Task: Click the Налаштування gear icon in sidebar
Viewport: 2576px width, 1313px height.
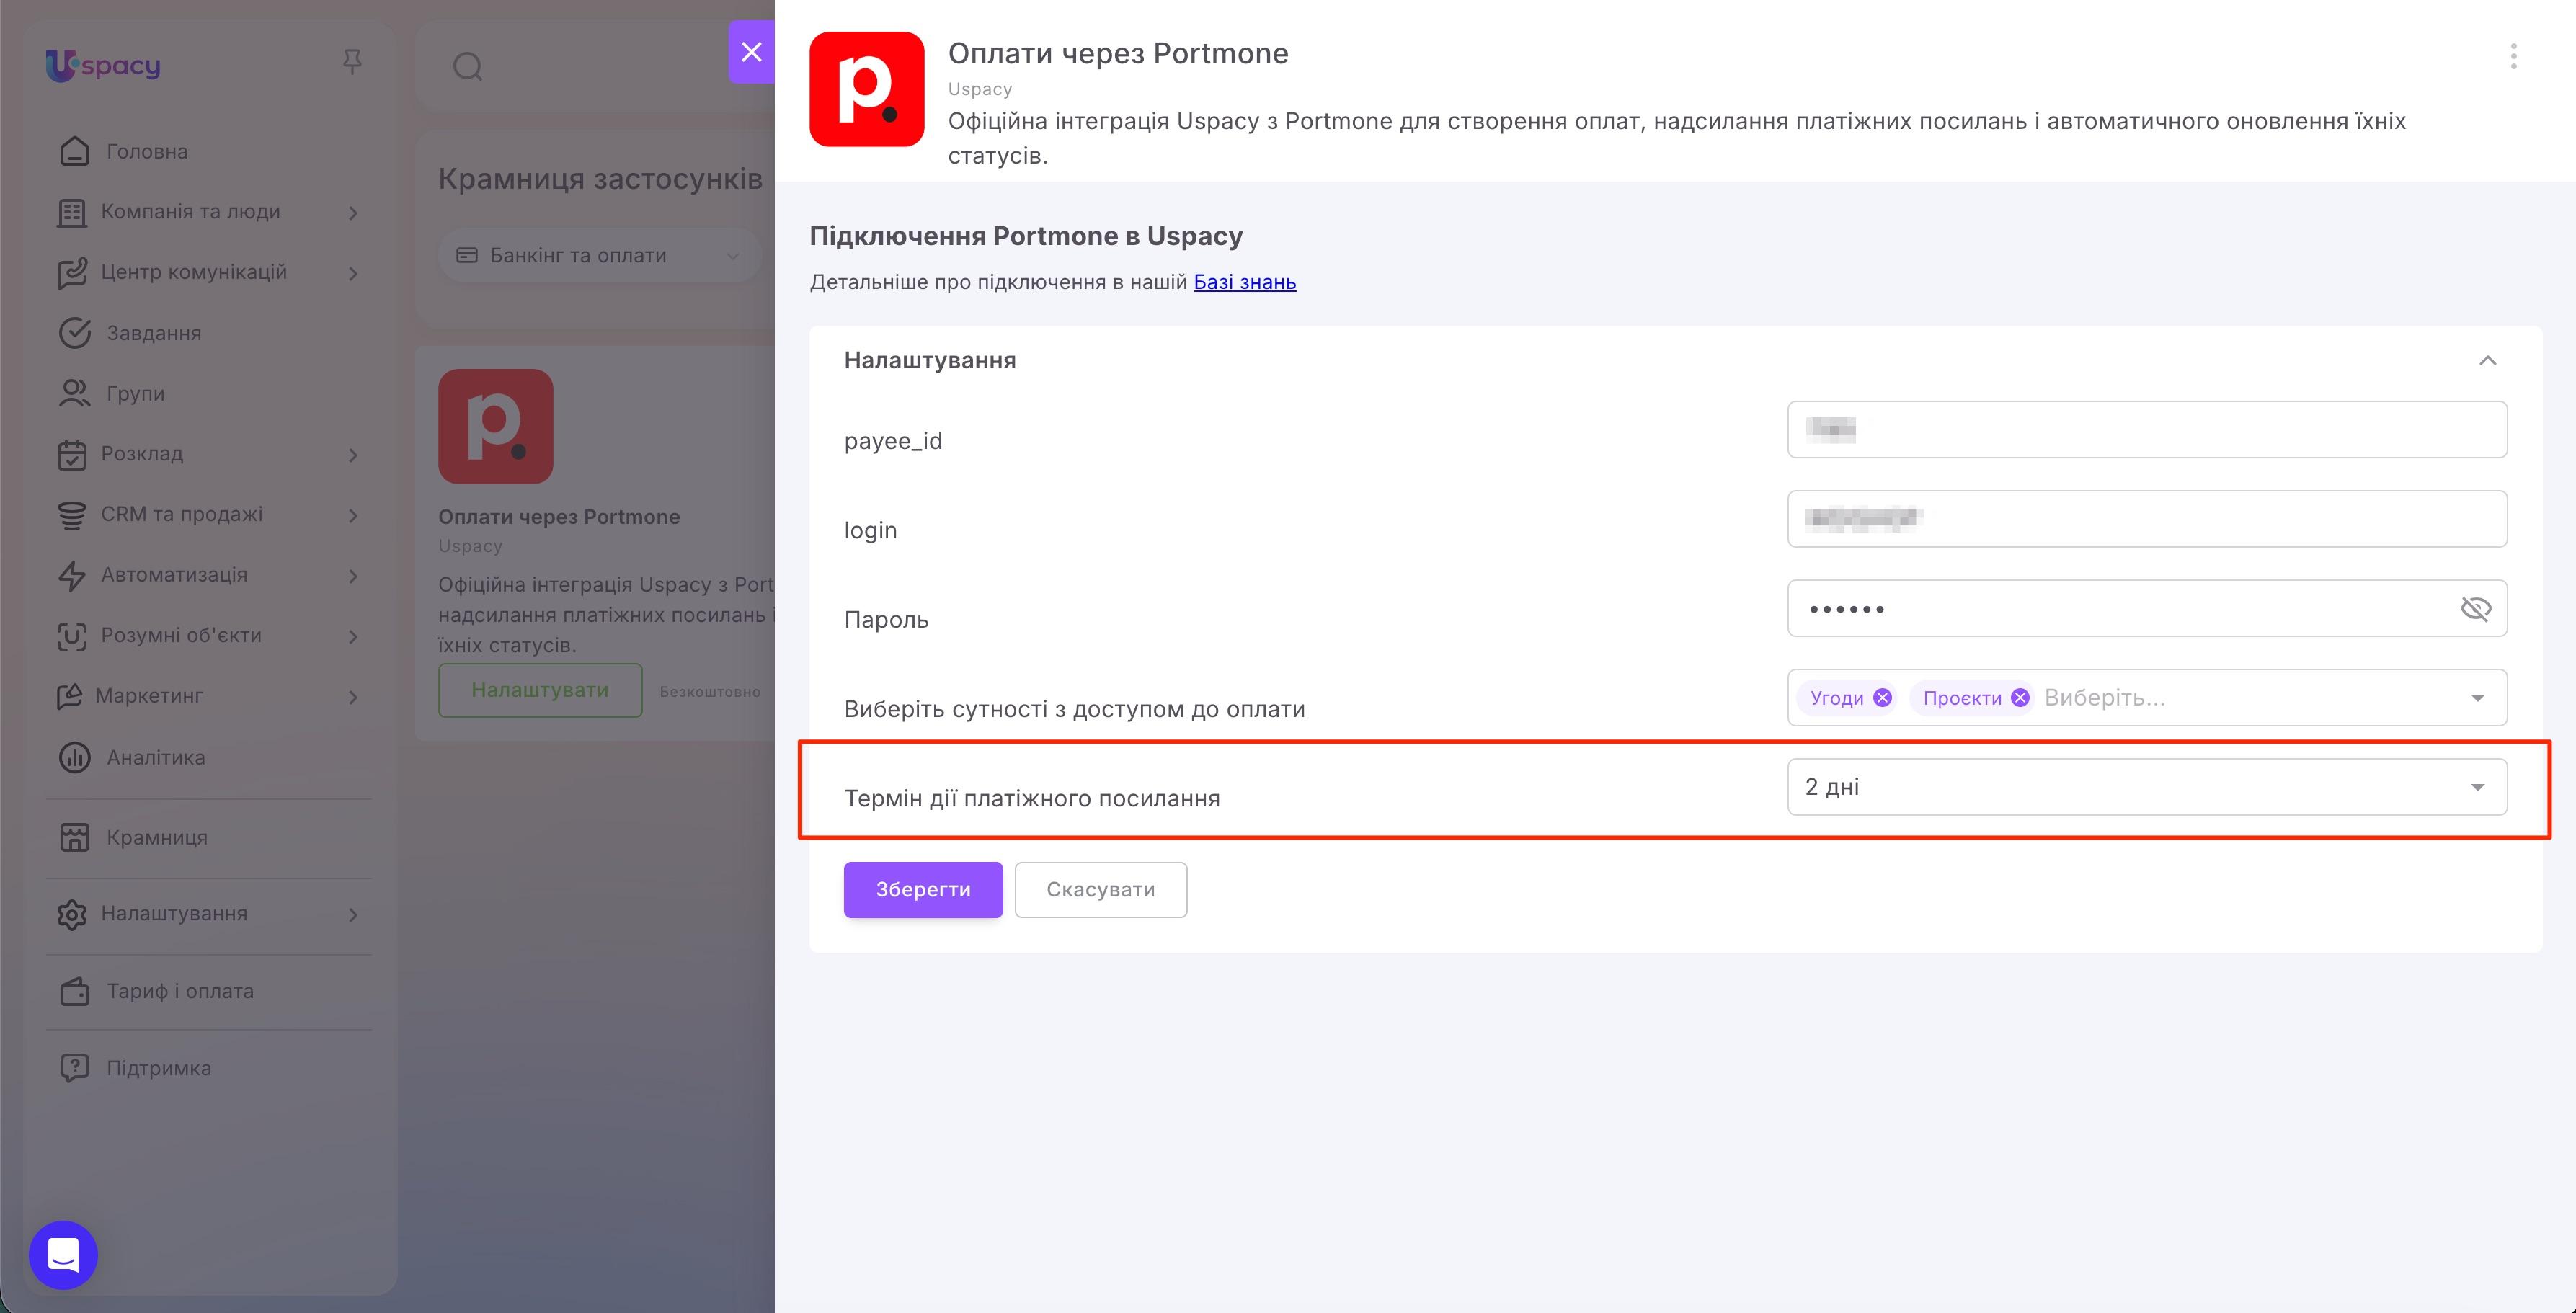Action: tap(72, 914)
